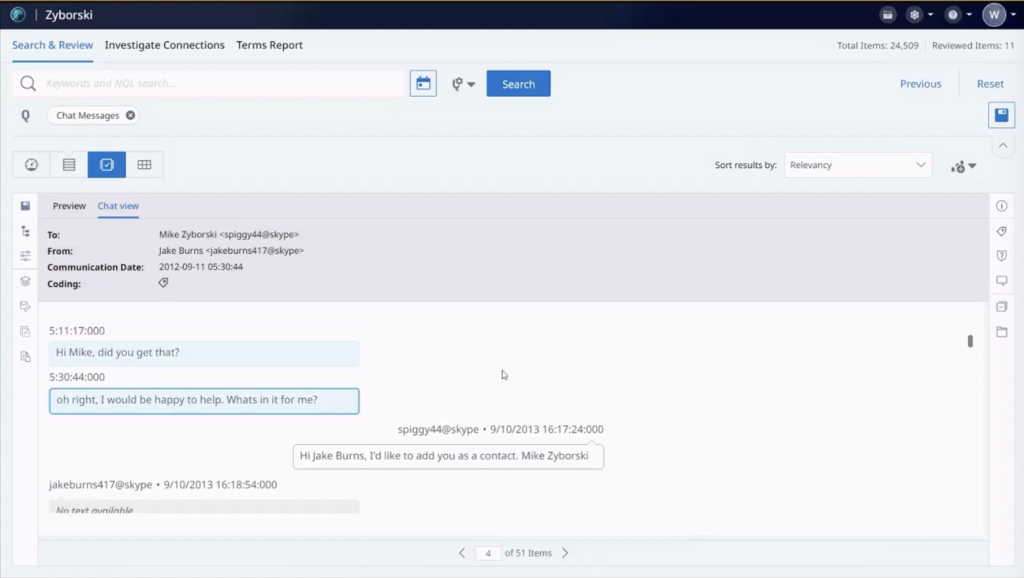Click the From sender Jake Burns
This screenshot has height=578, width=1024.
click(231, 251)
